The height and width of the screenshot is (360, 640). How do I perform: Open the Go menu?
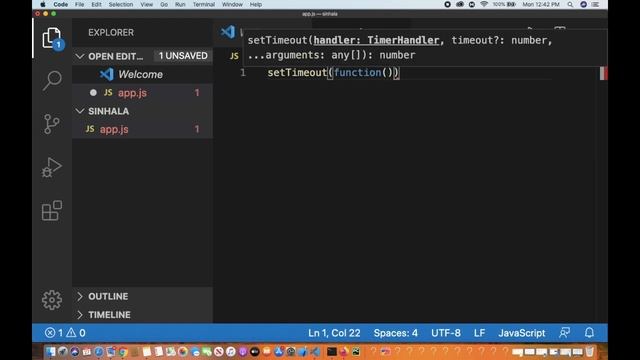pyautogui.click(x=164, y=4)
